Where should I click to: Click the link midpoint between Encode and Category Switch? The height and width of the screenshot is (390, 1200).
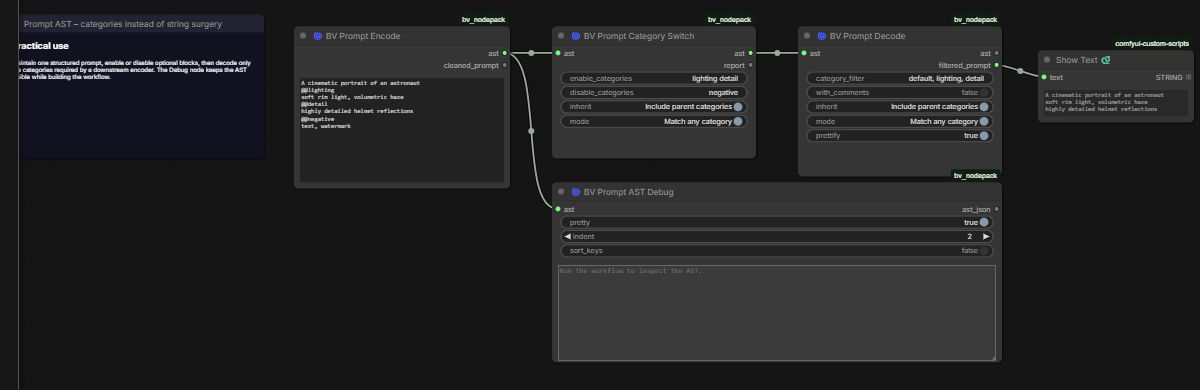(531, 53)
